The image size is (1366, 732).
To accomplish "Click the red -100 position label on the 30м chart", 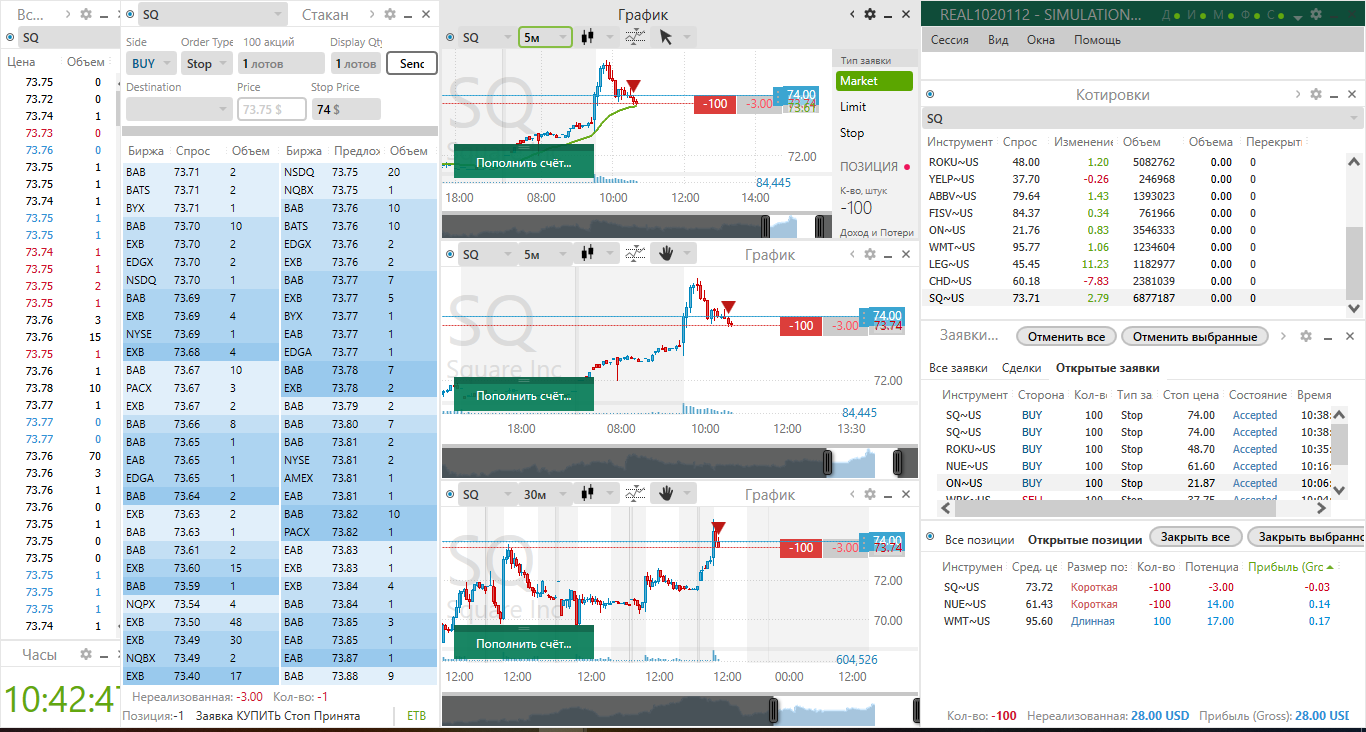I will pyautogui.click(x=801, y=547).
